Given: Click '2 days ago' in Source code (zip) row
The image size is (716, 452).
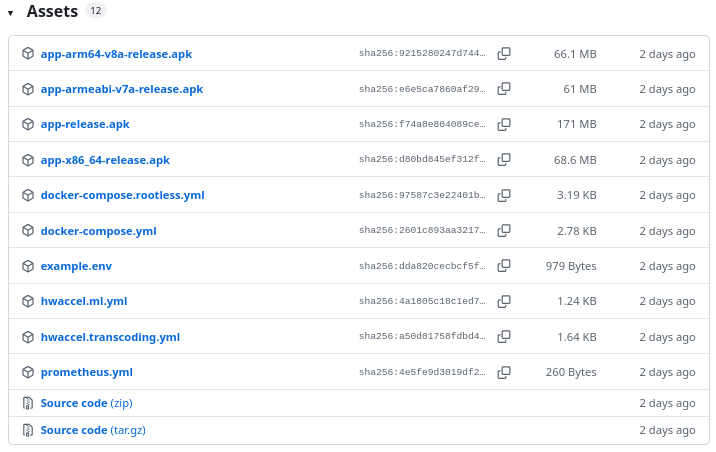Looking at the screenshot, I should tap(667, 404).
